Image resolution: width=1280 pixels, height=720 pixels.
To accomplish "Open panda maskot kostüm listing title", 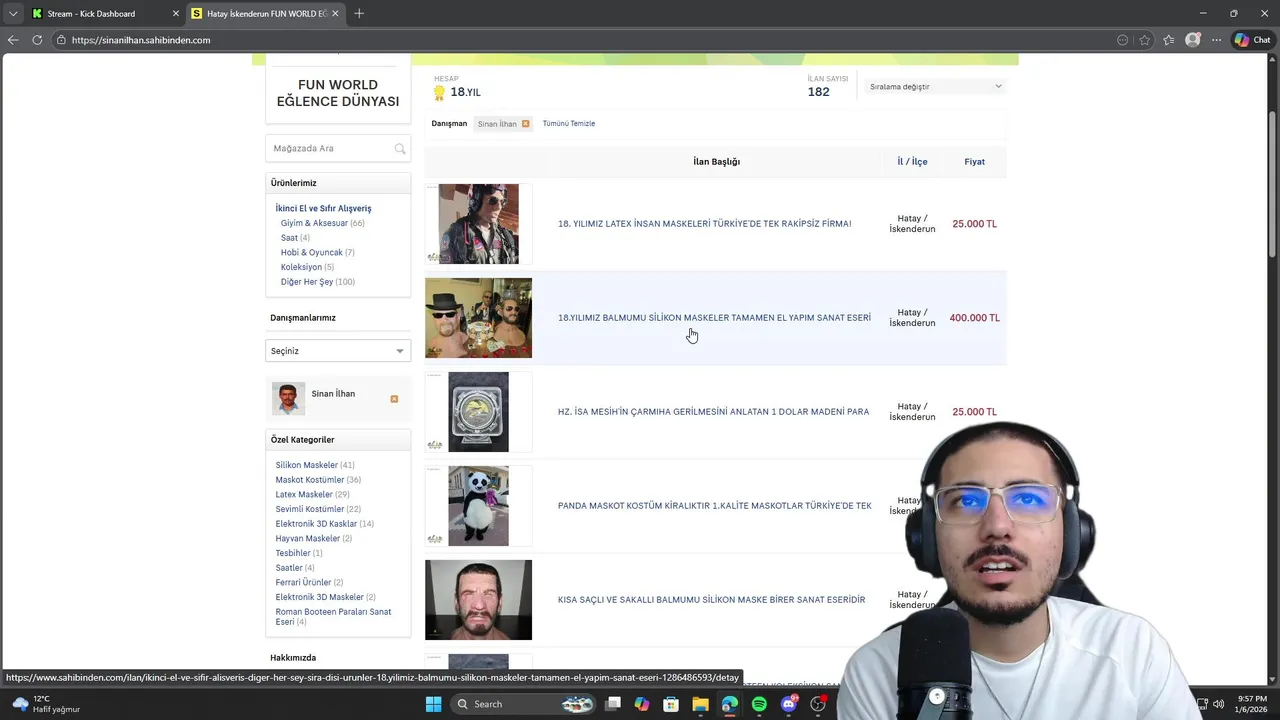I will (714, 506).
